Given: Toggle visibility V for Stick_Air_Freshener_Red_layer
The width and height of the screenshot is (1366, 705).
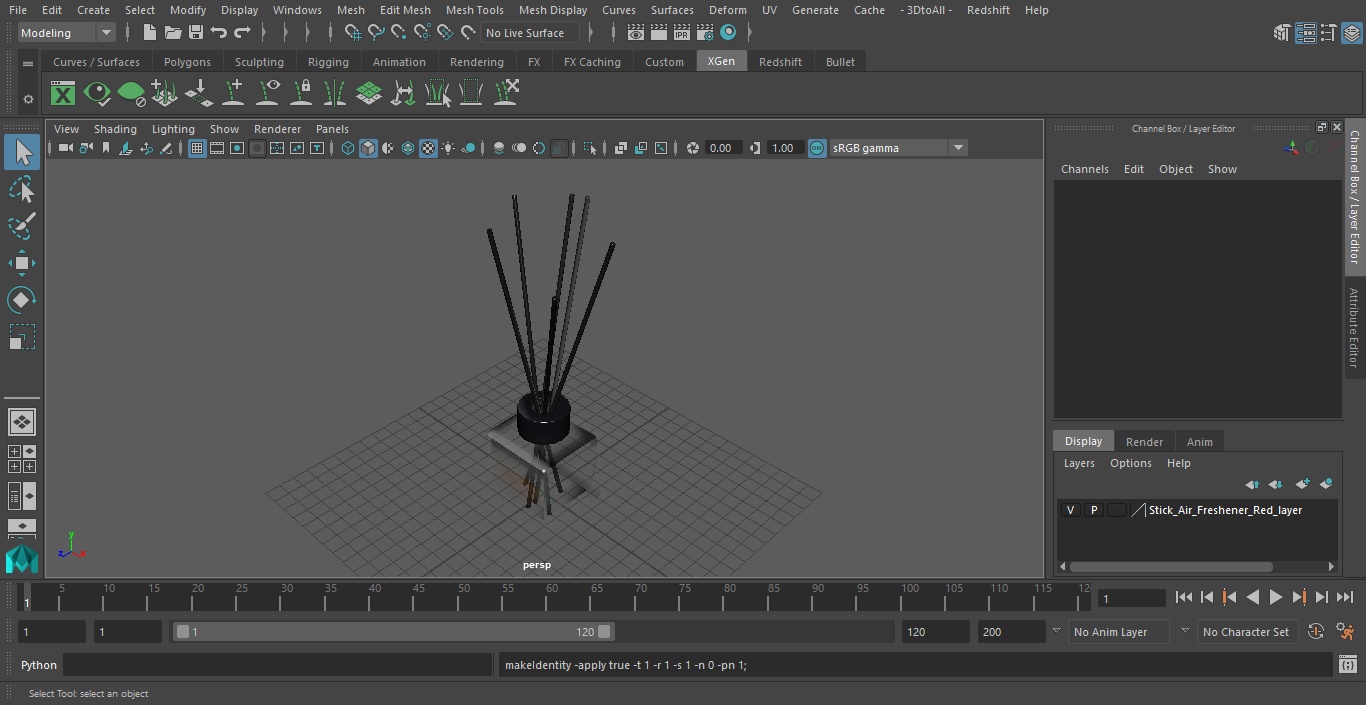Looking at the screenshot, I should pyautogui.click(x=1070, y=510).
